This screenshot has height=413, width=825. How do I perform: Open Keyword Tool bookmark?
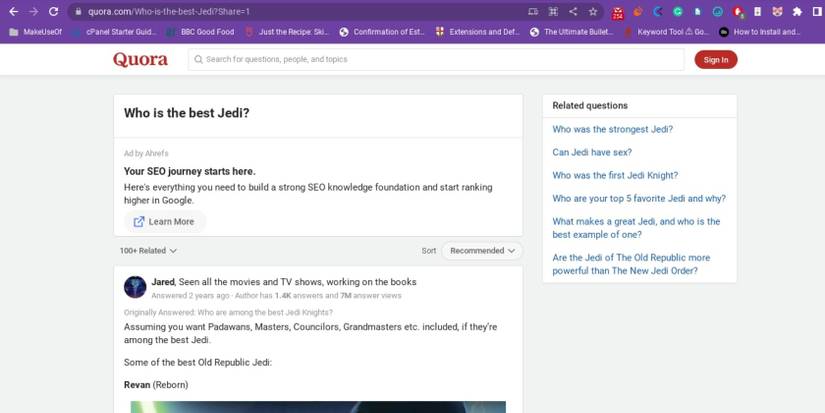coord(667,32)
